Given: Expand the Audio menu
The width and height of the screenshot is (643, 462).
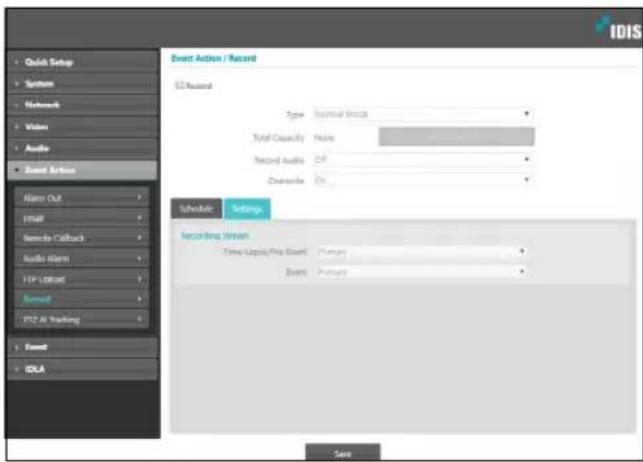Looking at the screenshot, I should pyautogui.click(x=82, y=148).
